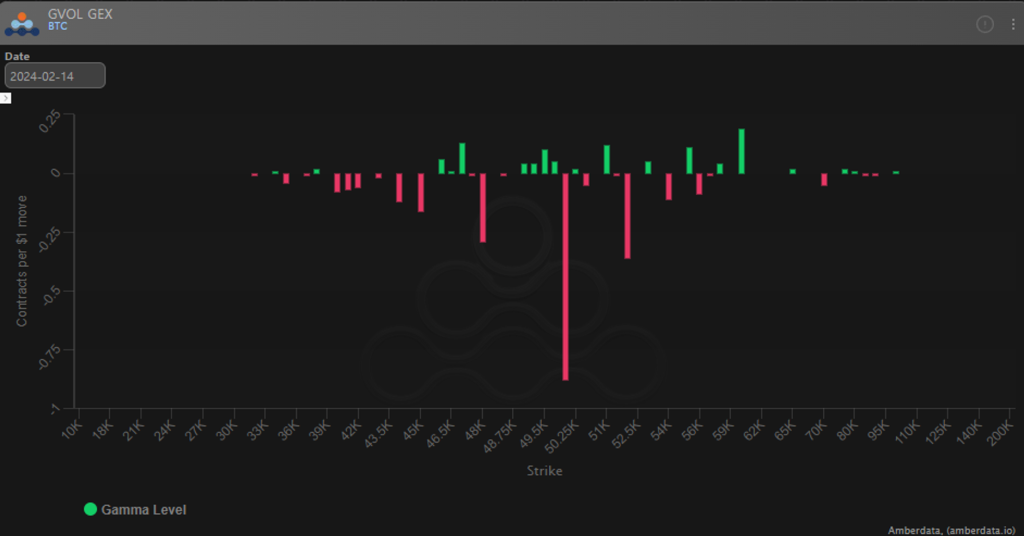Click the red bar at the 70K strike
Image resolution: width=1024 pixels, height=536 pixels.
click(824, 180)
